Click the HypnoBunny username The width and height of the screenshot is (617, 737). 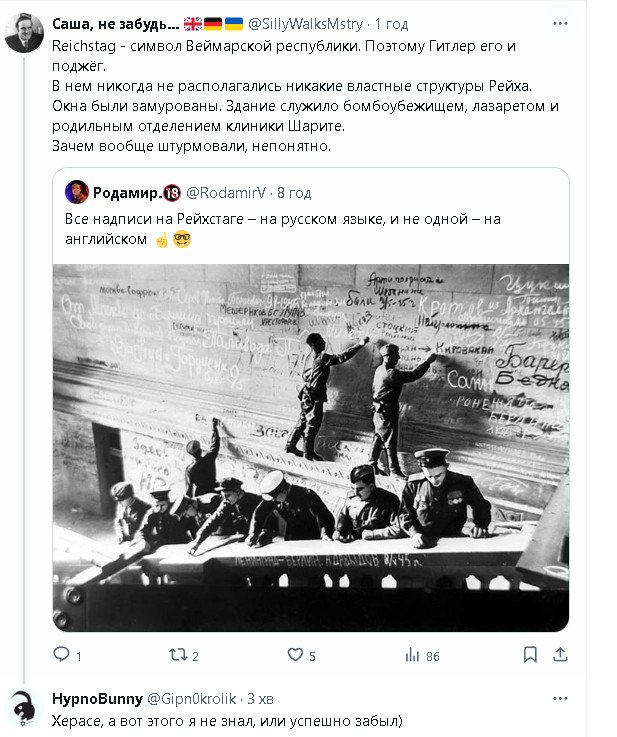pos(97,697)
